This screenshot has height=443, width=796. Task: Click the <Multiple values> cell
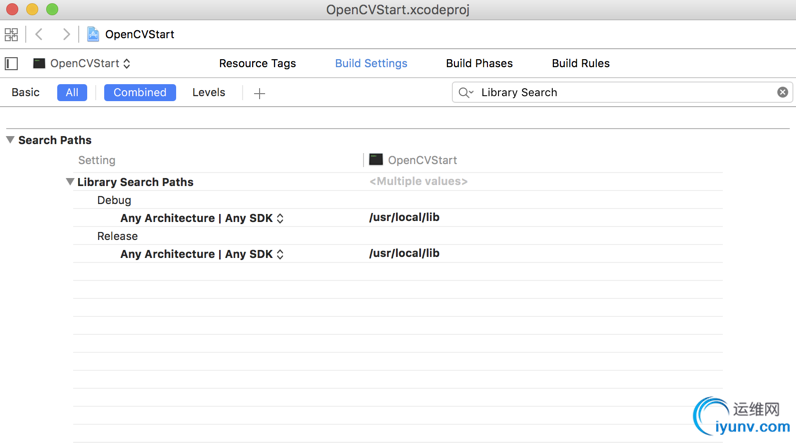coord(418,181)
